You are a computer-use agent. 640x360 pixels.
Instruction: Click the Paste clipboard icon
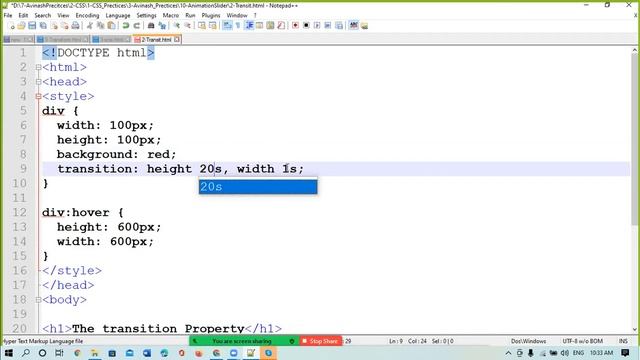click(x=111, y=26)
